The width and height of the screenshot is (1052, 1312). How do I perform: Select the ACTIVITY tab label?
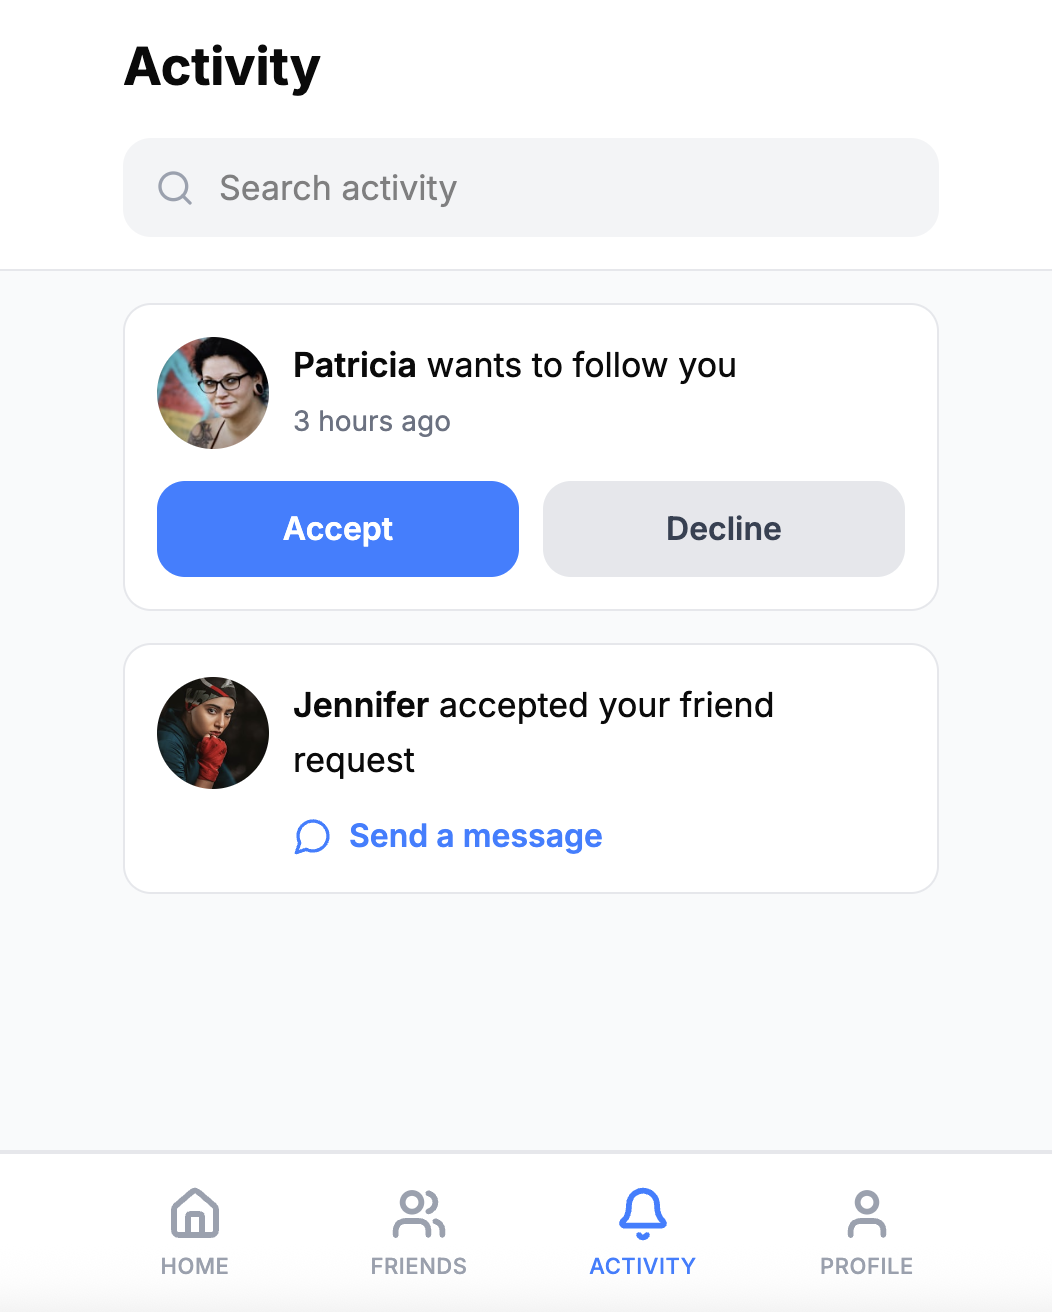[643, 1266]
